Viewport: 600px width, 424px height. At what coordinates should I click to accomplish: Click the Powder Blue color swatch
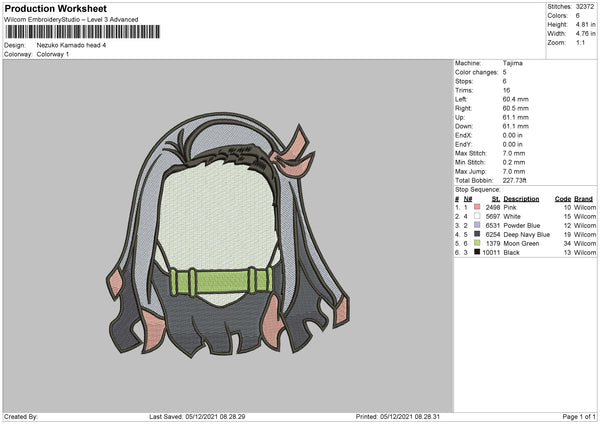(x=477, y=225)
